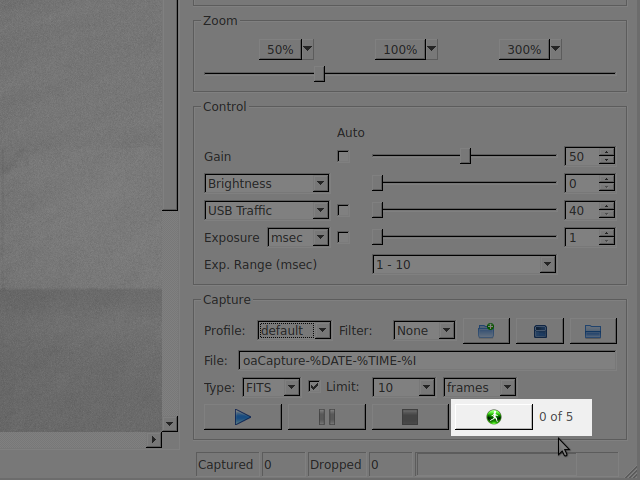Click the Captured status label

pos(227,464)
